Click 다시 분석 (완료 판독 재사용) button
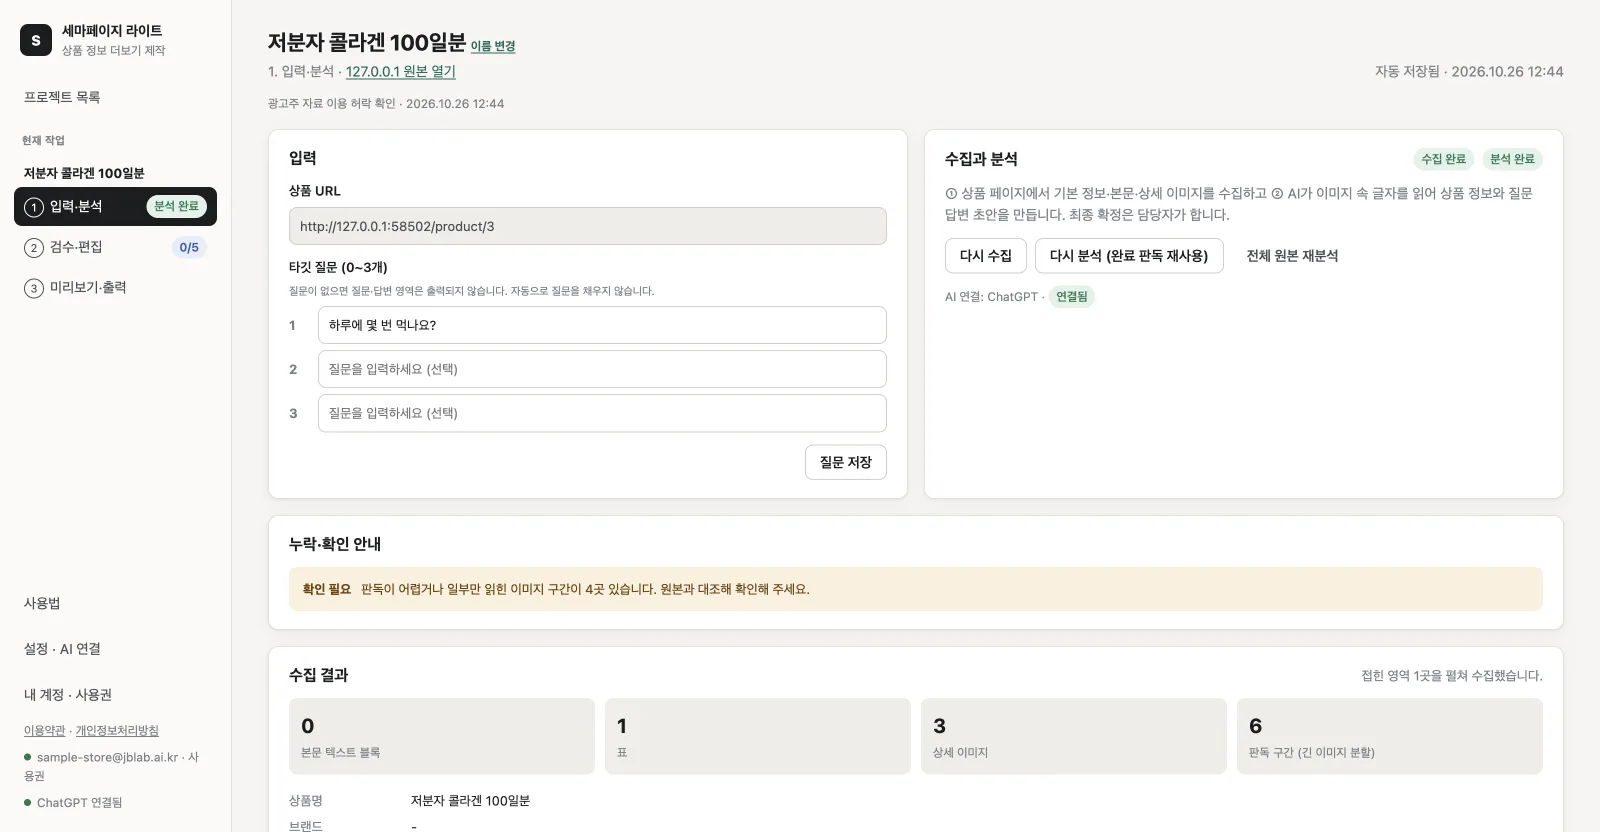The height and width of the screenshot is (832, 1600). tap(1129, 256)
